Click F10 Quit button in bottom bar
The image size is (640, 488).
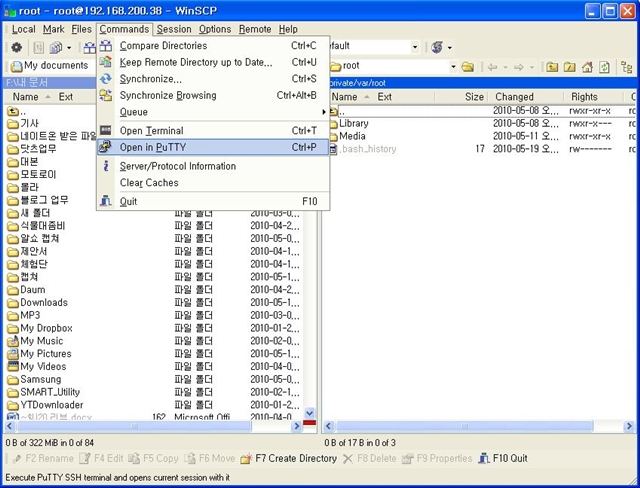click(503, 459)
